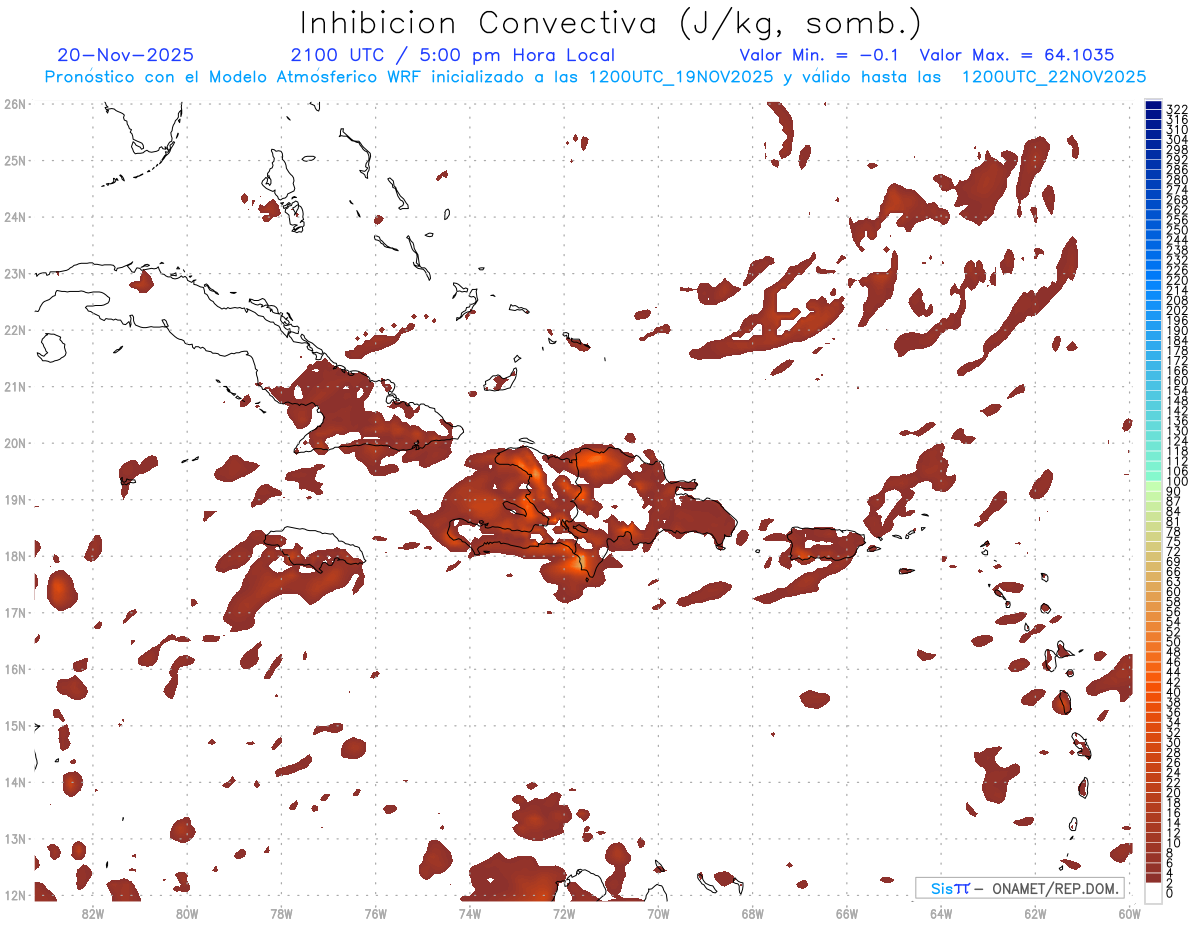Click the '70W' longitude label

click(x=658, y=912)
